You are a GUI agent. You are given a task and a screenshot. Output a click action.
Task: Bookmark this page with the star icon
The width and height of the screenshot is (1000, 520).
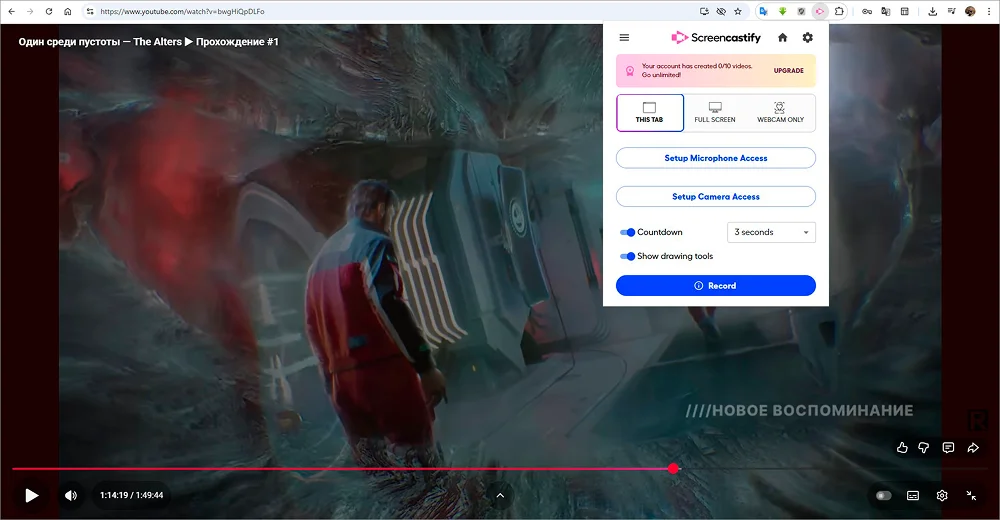738,11
